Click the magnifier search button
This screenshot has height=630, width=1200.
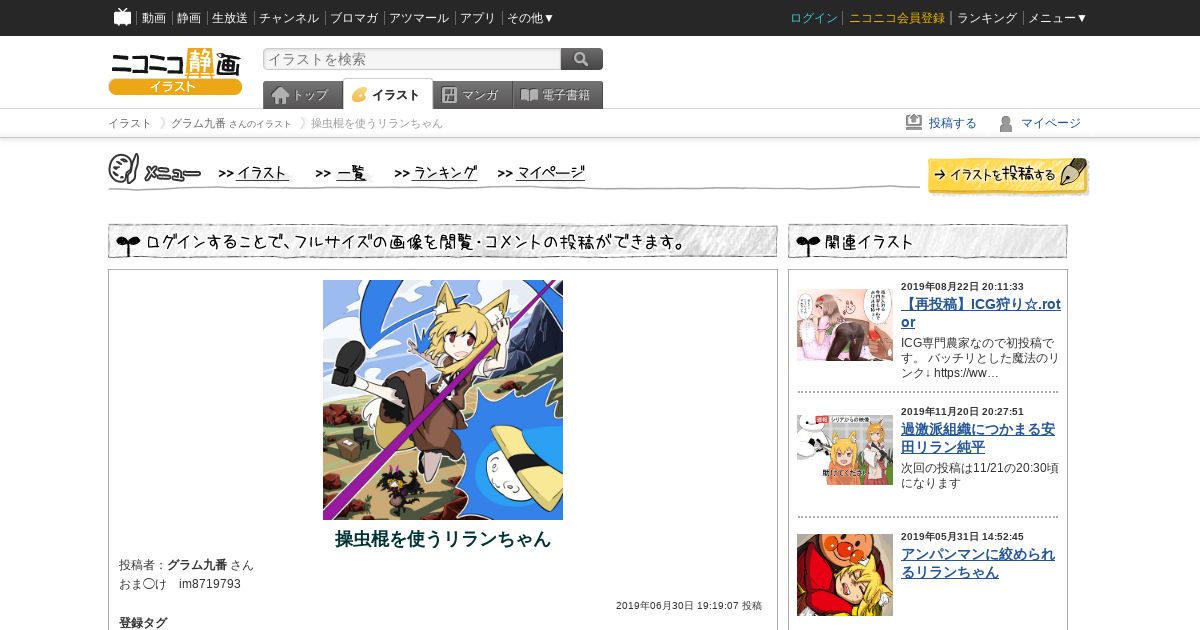point(582,59)
